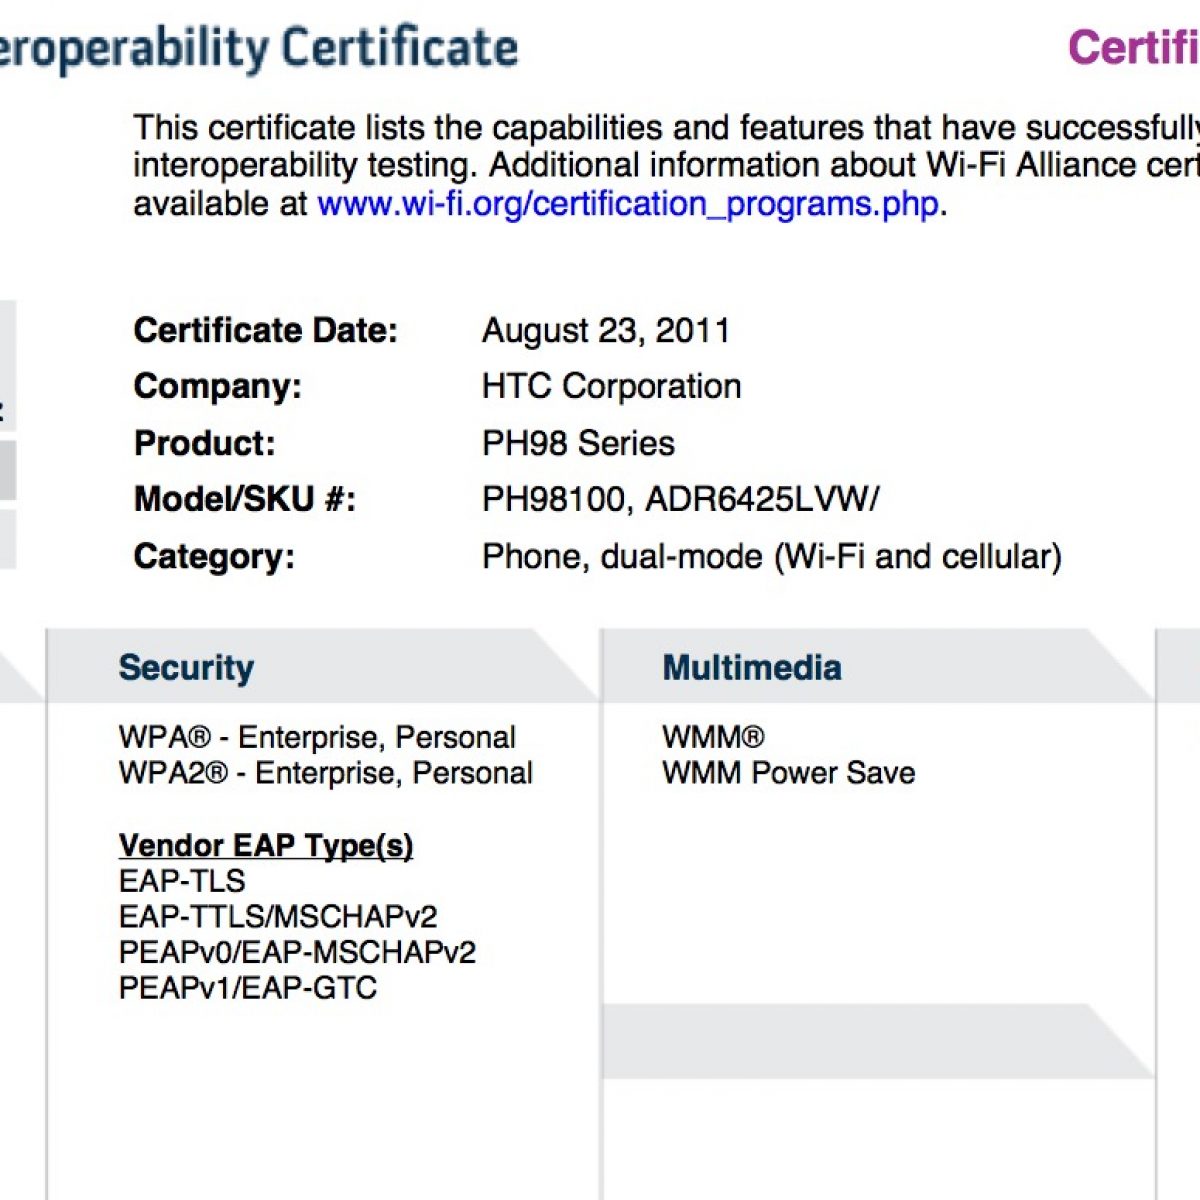Select the PH98100, ADR6425LVW/ model text
This screenshot has width=1200, height=1200.
[x=680, y=499]
